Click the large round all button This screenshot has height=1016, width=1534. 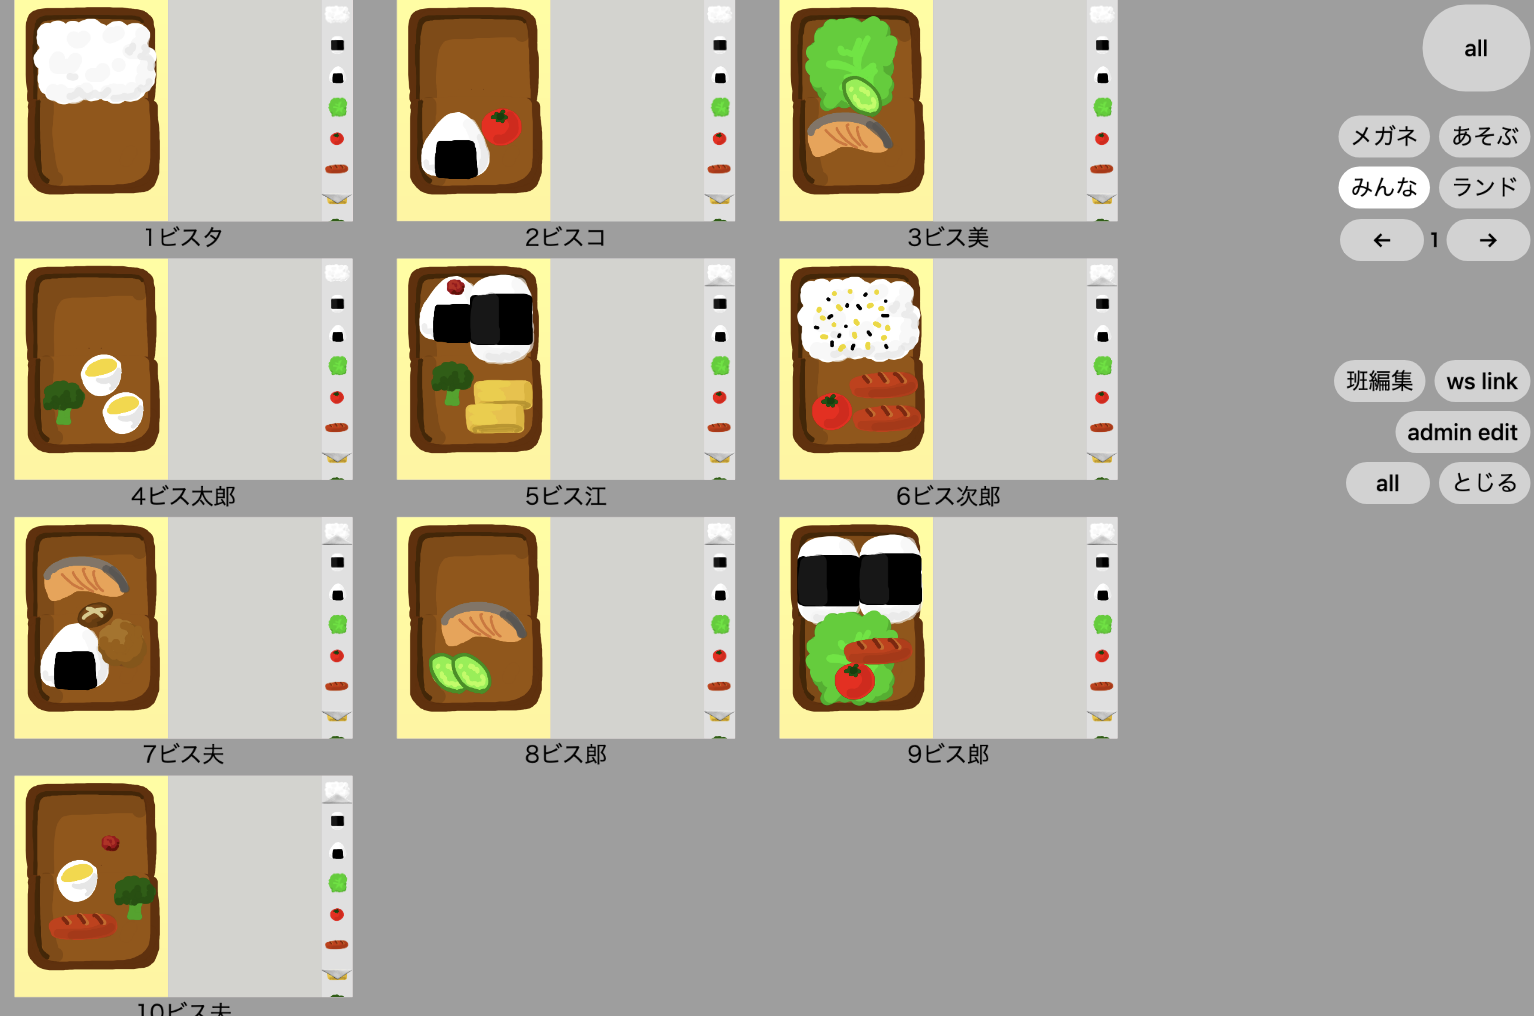[1476, 48]
